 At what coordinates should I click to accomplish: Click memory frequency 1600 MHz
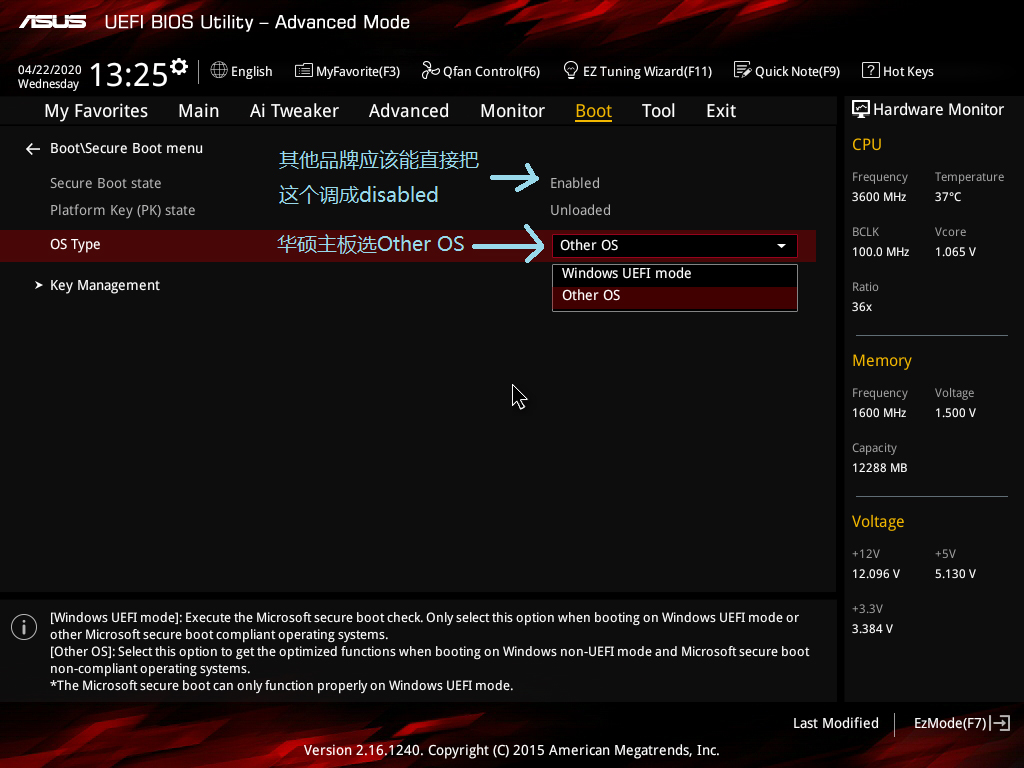coord(879,413)
